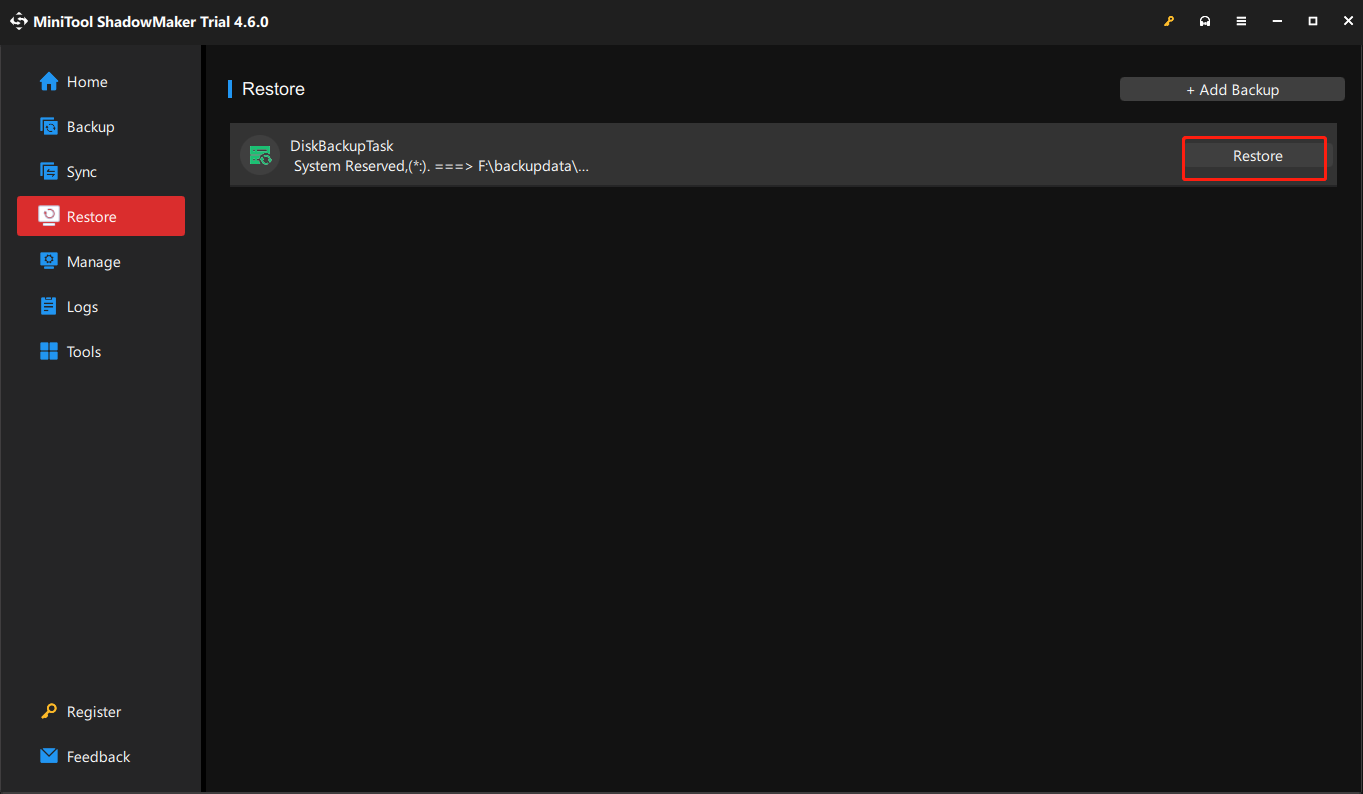Open the Tools page

tap(101, 351)
